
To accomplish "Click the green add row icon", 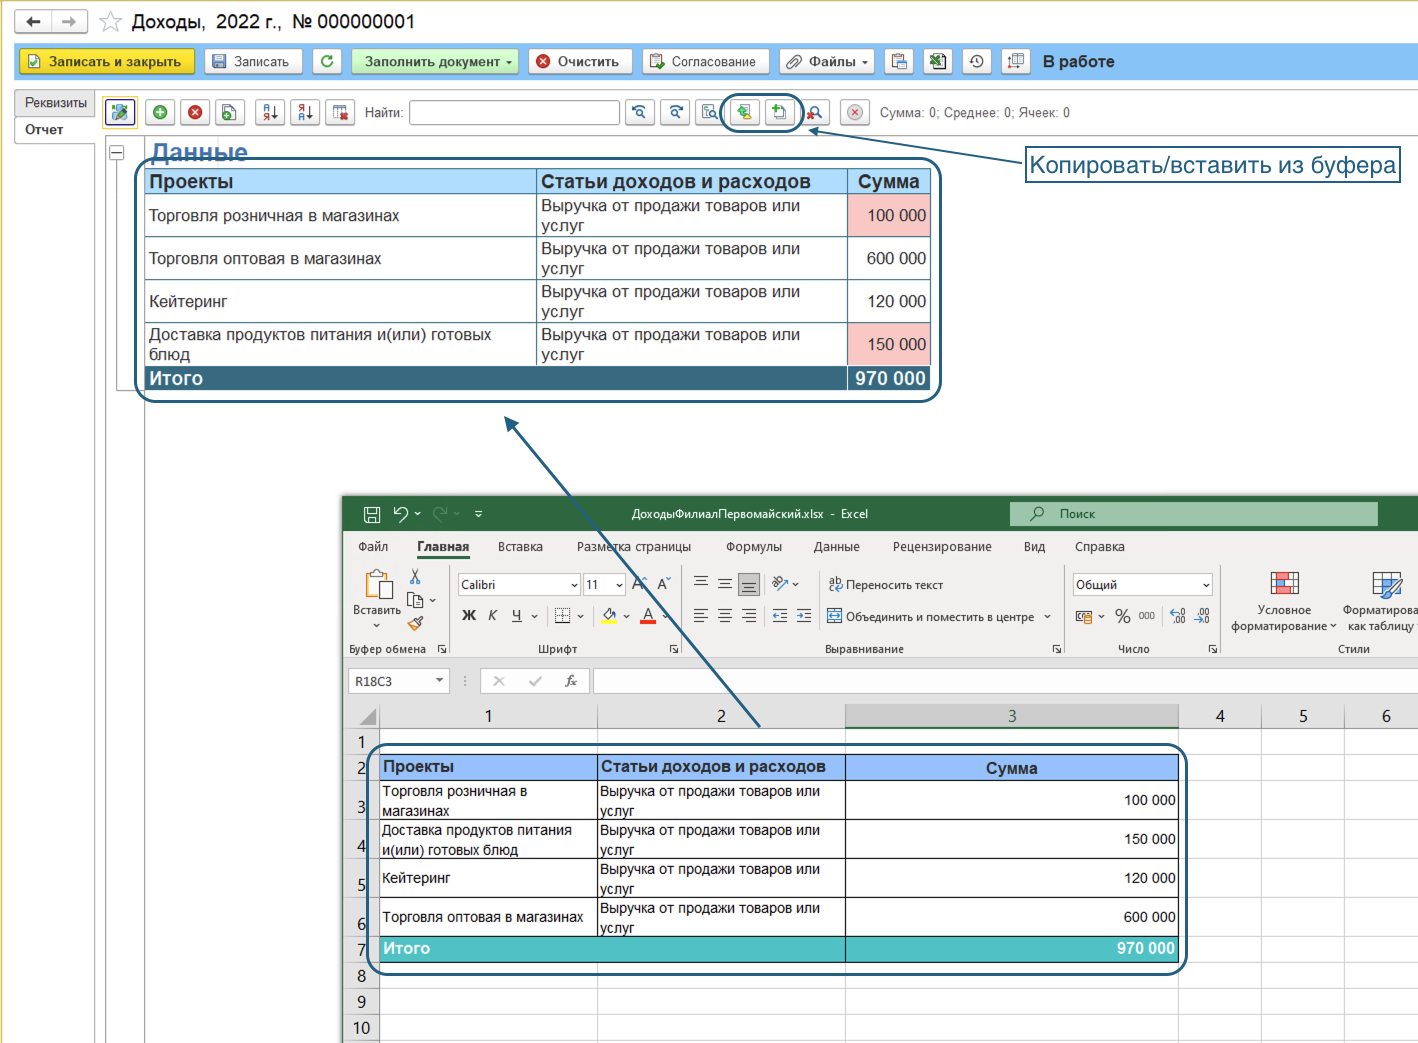I will coord(160,112).
